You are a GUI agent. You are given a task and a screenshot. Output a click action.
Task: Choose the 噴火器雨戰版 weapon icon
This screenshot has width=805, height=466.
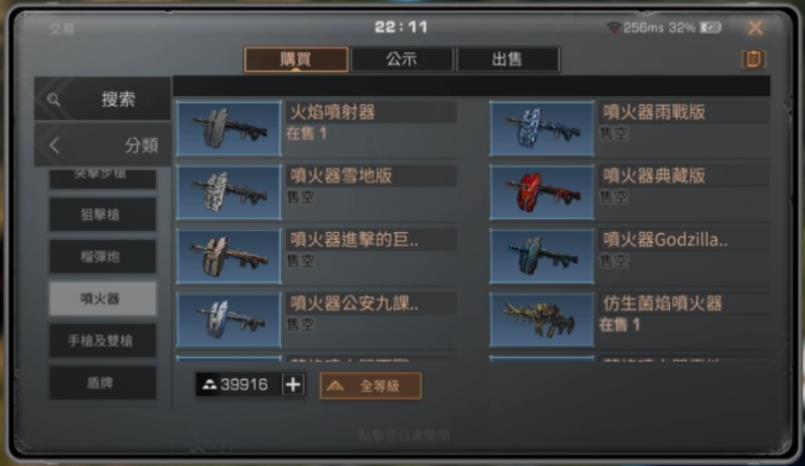tap(542, 128)
